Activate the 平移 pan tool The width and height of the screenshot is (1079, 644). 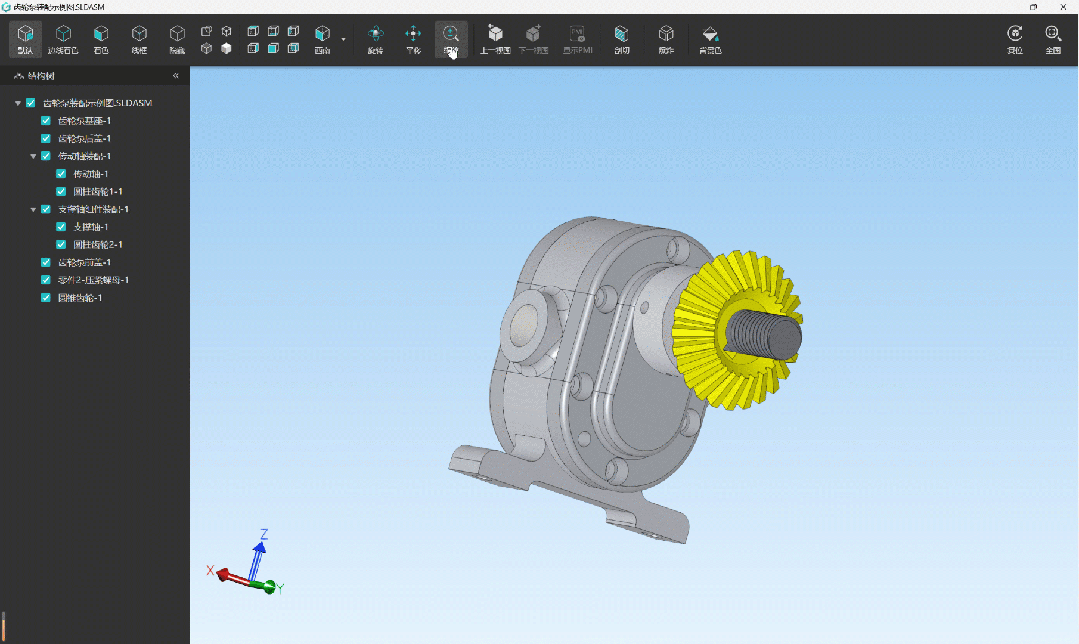[413, 39]
